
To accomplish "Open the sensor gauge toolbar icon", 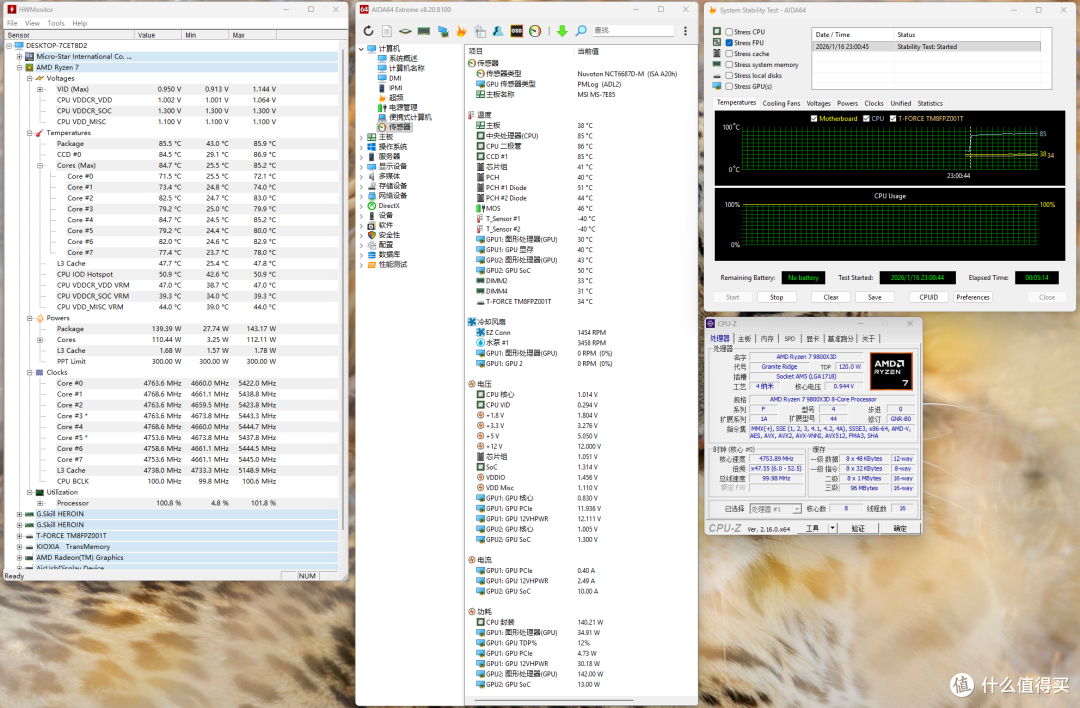I will (x=535, y=31).
